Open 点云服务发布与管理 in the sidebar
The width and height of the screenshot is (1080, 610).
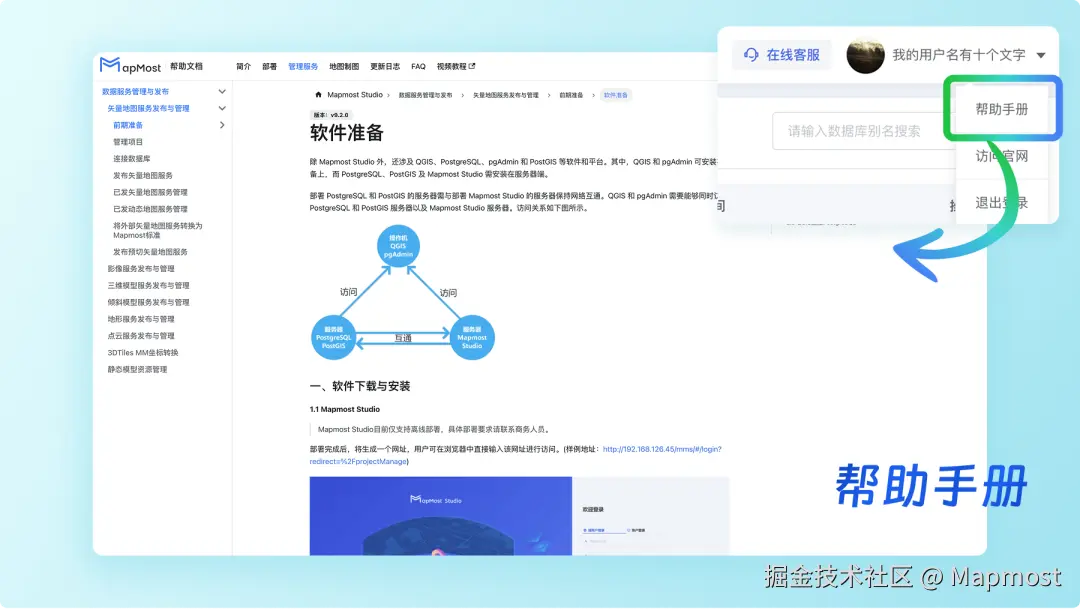pos(141,337)
